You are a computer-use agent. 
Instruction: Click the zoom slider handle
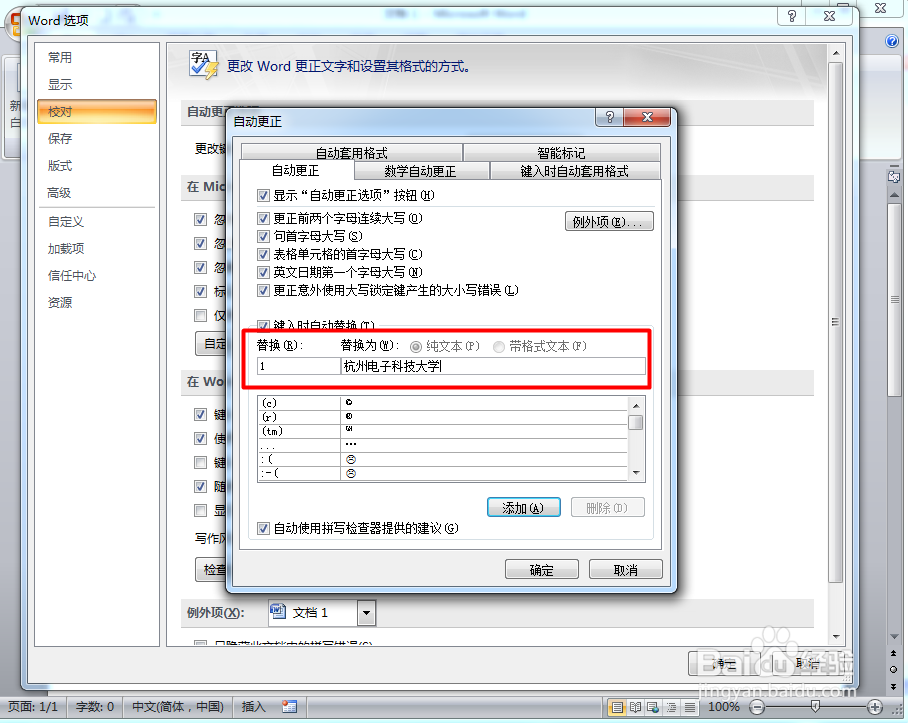[815, 706]
